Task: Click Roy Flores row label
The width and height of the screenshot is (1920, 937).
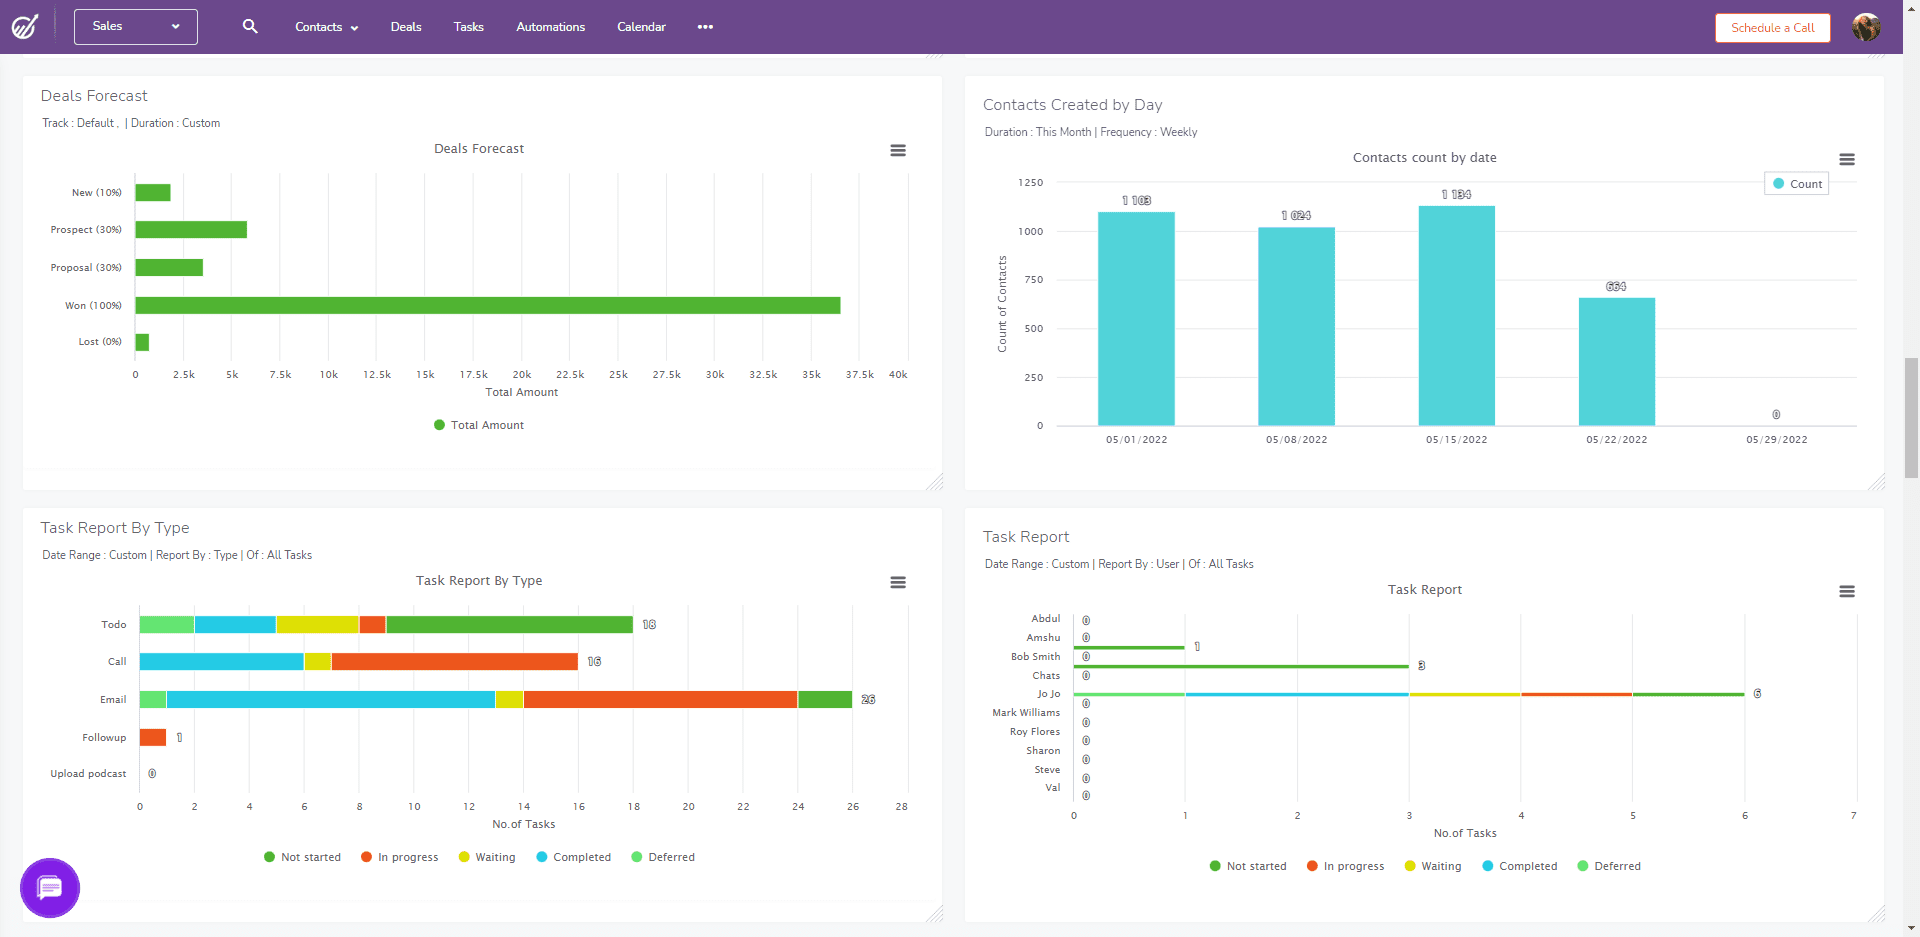Action: point(1035,732)
